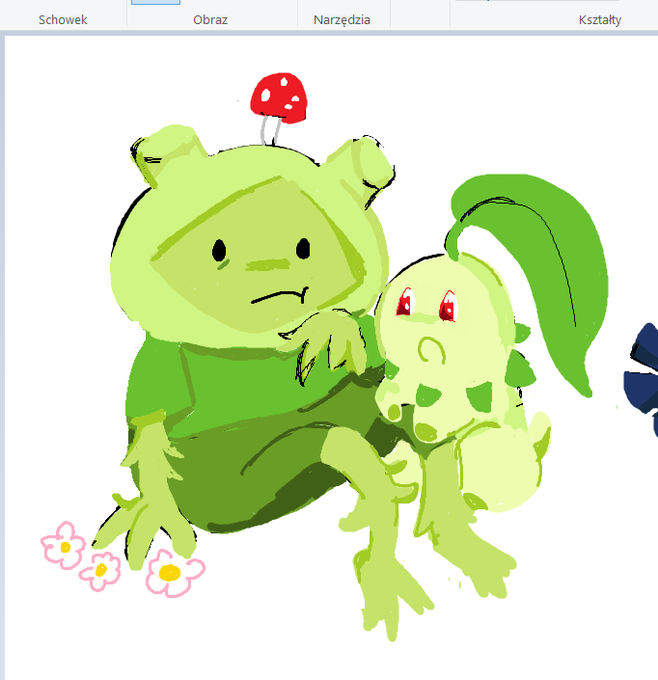Click the Schowek ribbon group label
The image size is (658, 680).
point(63,20)
